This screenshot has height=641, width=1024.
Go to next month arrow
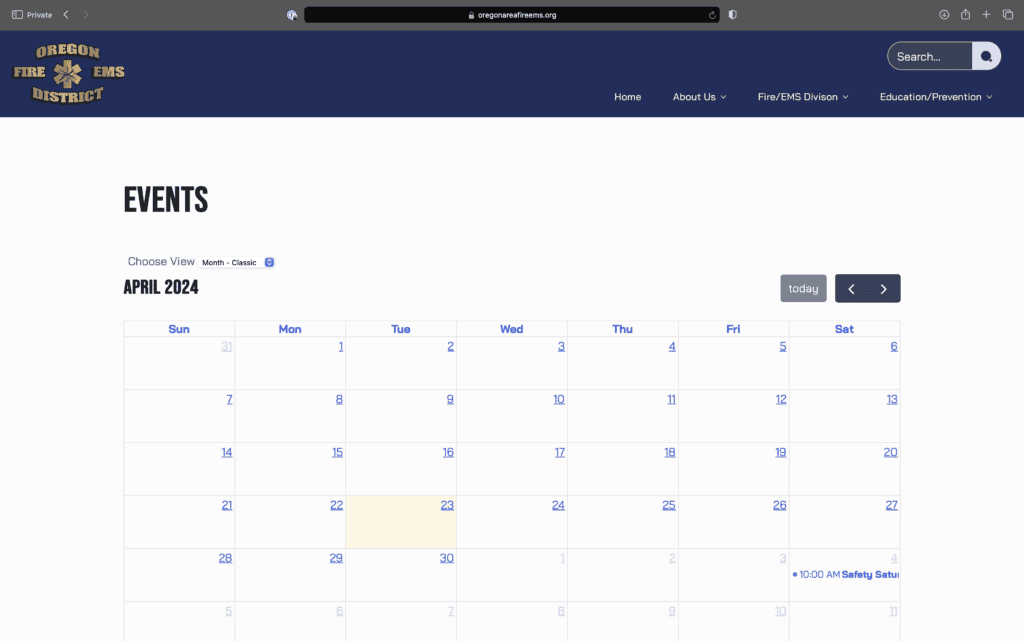pos(884,289)
